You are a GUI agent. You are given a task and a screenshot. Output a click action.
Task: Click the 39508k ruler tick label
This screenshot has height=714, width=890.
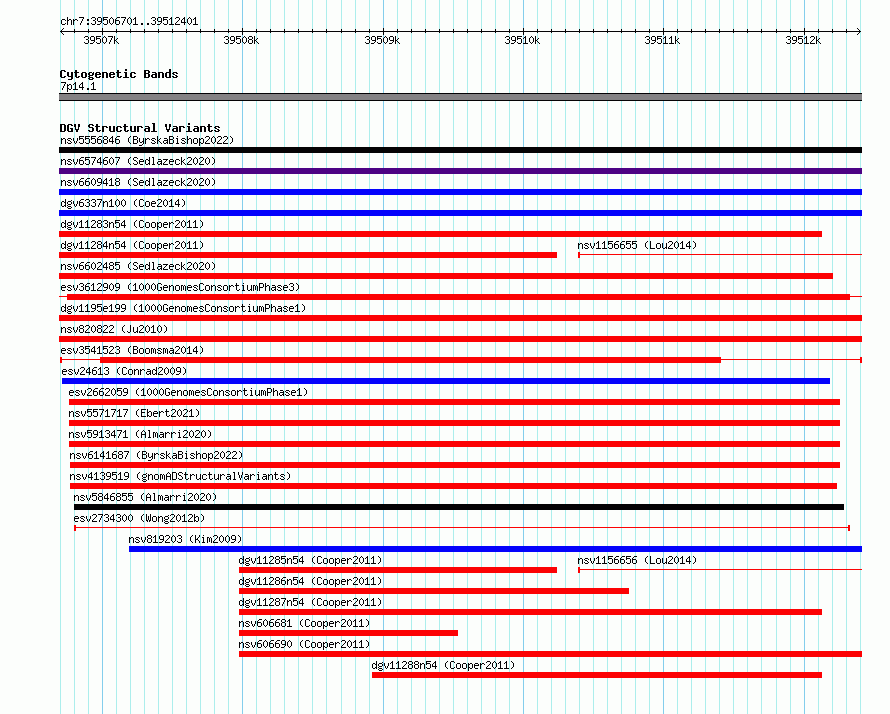point(241,40)
